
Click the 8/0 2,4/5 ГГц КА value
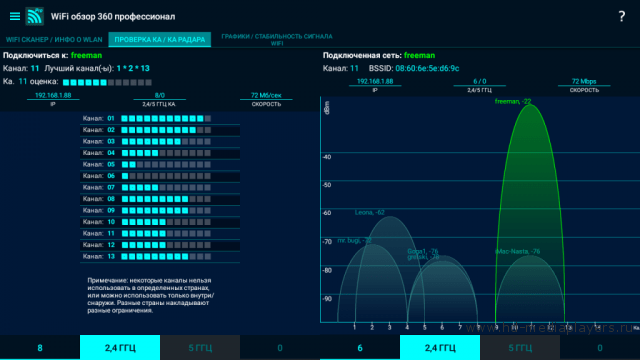(x=160, y=95)
